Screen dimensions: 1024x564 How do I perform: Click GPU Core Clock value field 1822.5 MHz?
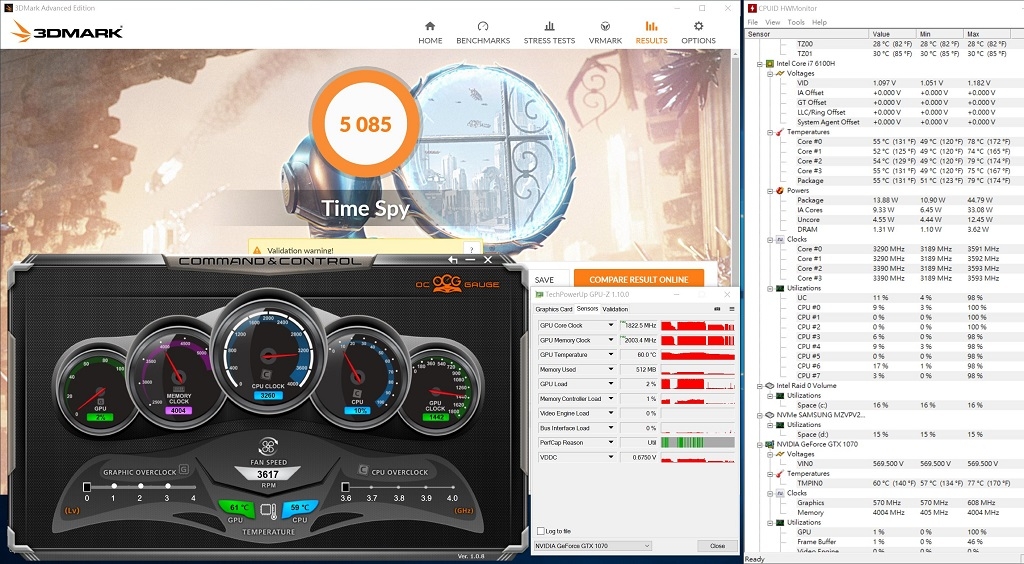pos(638,325)
